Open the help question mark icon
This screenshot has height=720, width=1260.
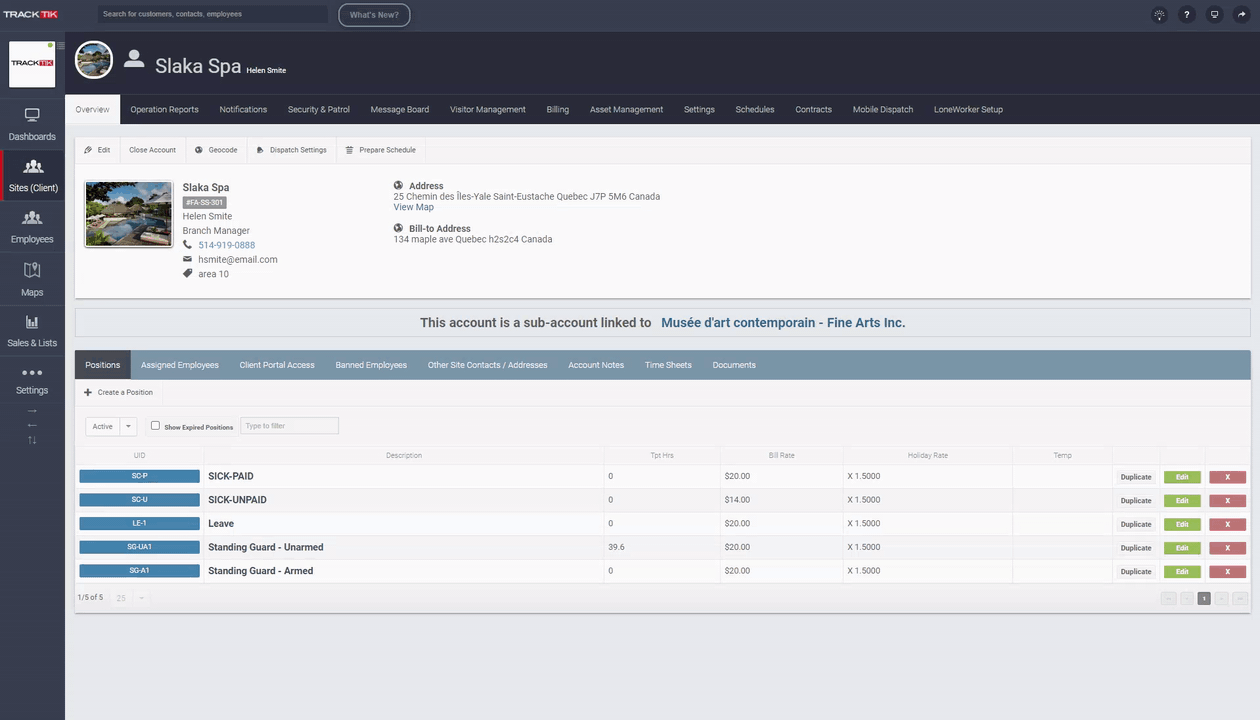point(1187,14)
